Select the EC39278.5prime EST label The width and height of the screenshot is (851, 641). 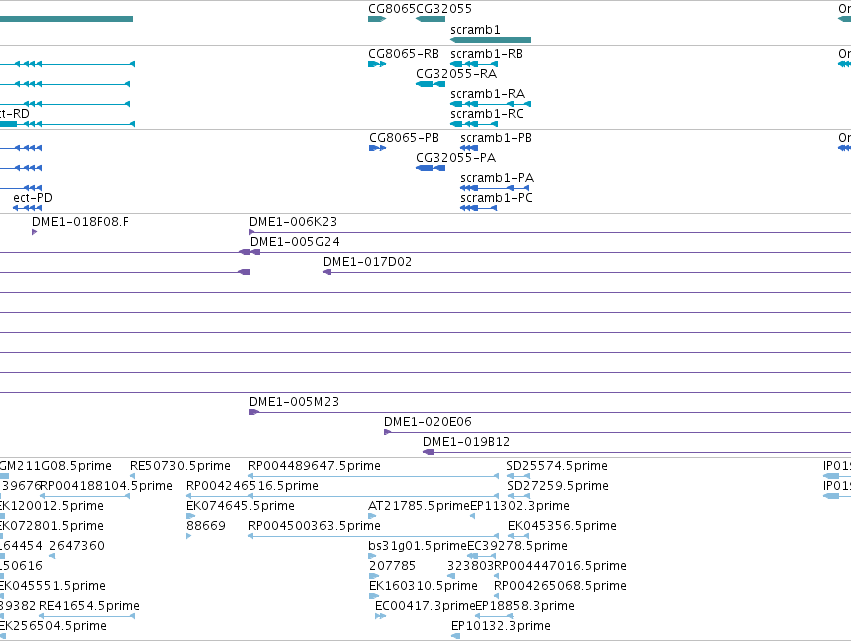(517, 547)
